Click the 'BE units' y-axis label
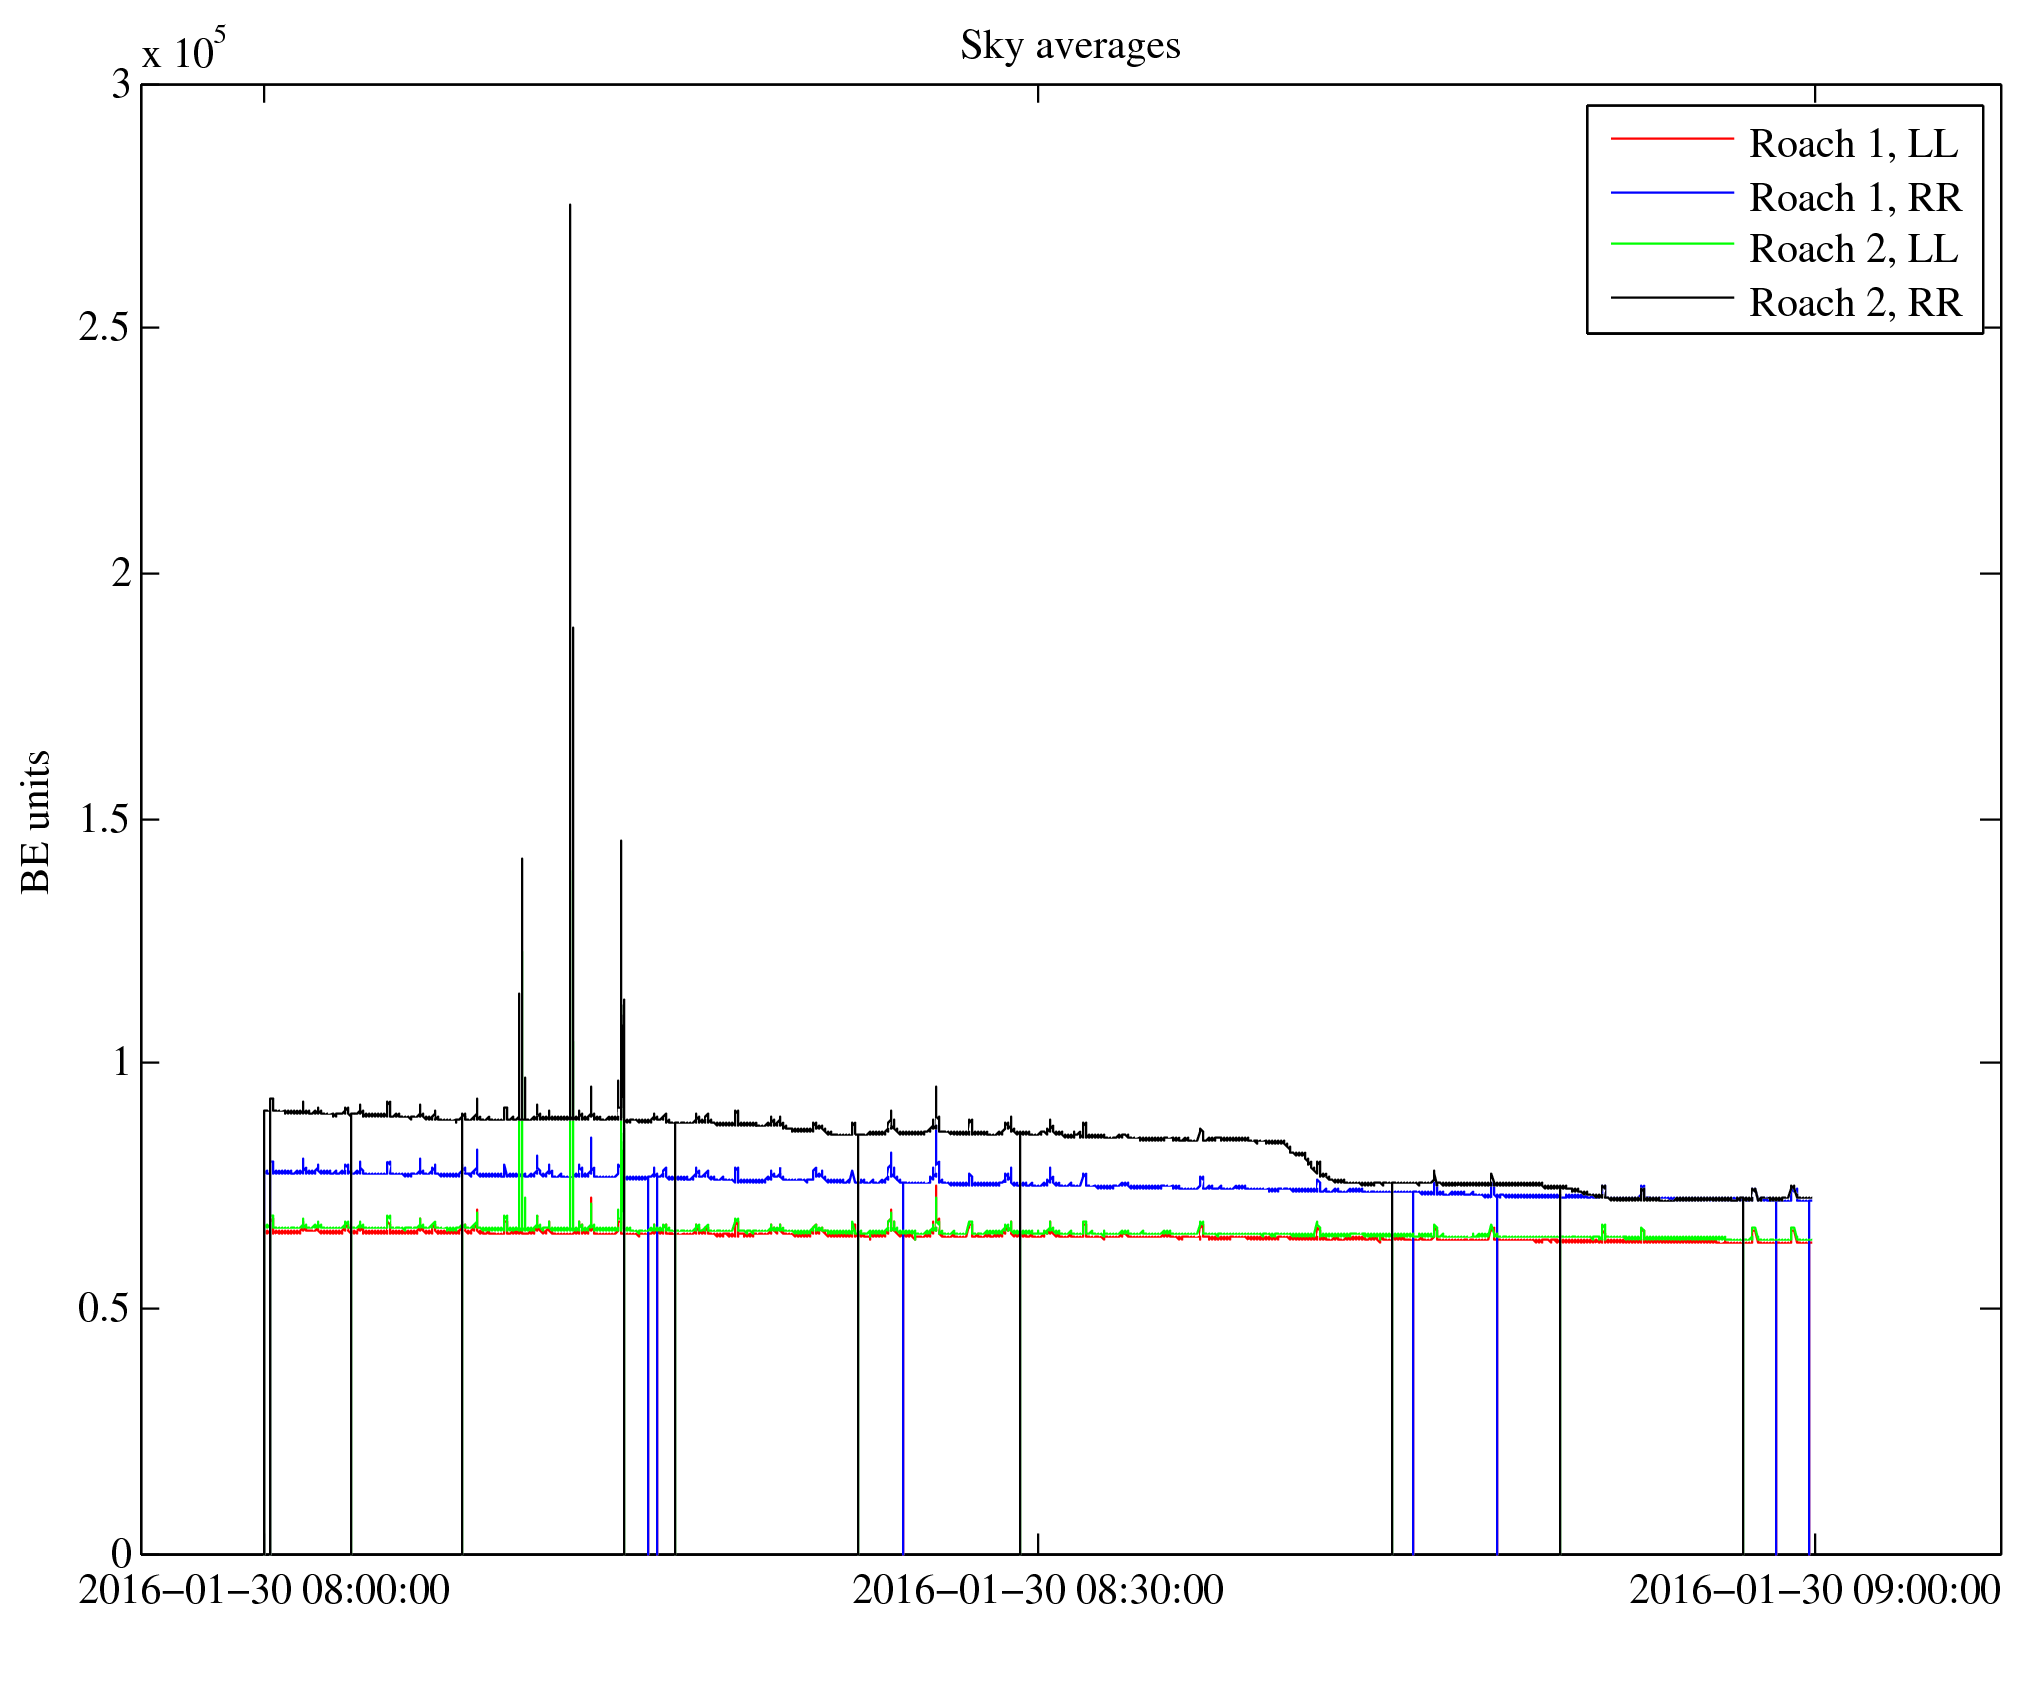The width and height of the screenshot is (2029, 1683). [x=36, y=821]
